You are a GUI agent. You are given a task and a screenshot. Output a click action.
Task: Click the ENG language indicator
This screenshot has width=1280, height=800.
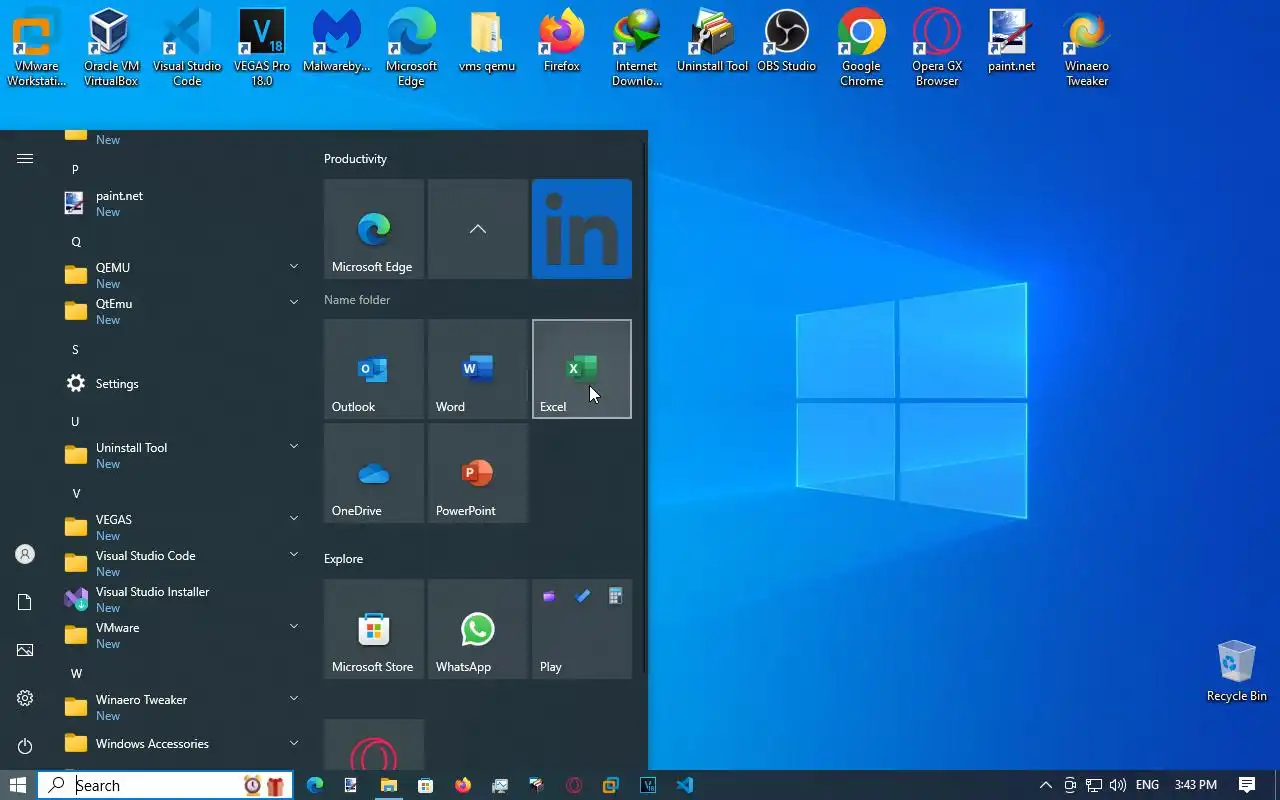(1147, 785)
